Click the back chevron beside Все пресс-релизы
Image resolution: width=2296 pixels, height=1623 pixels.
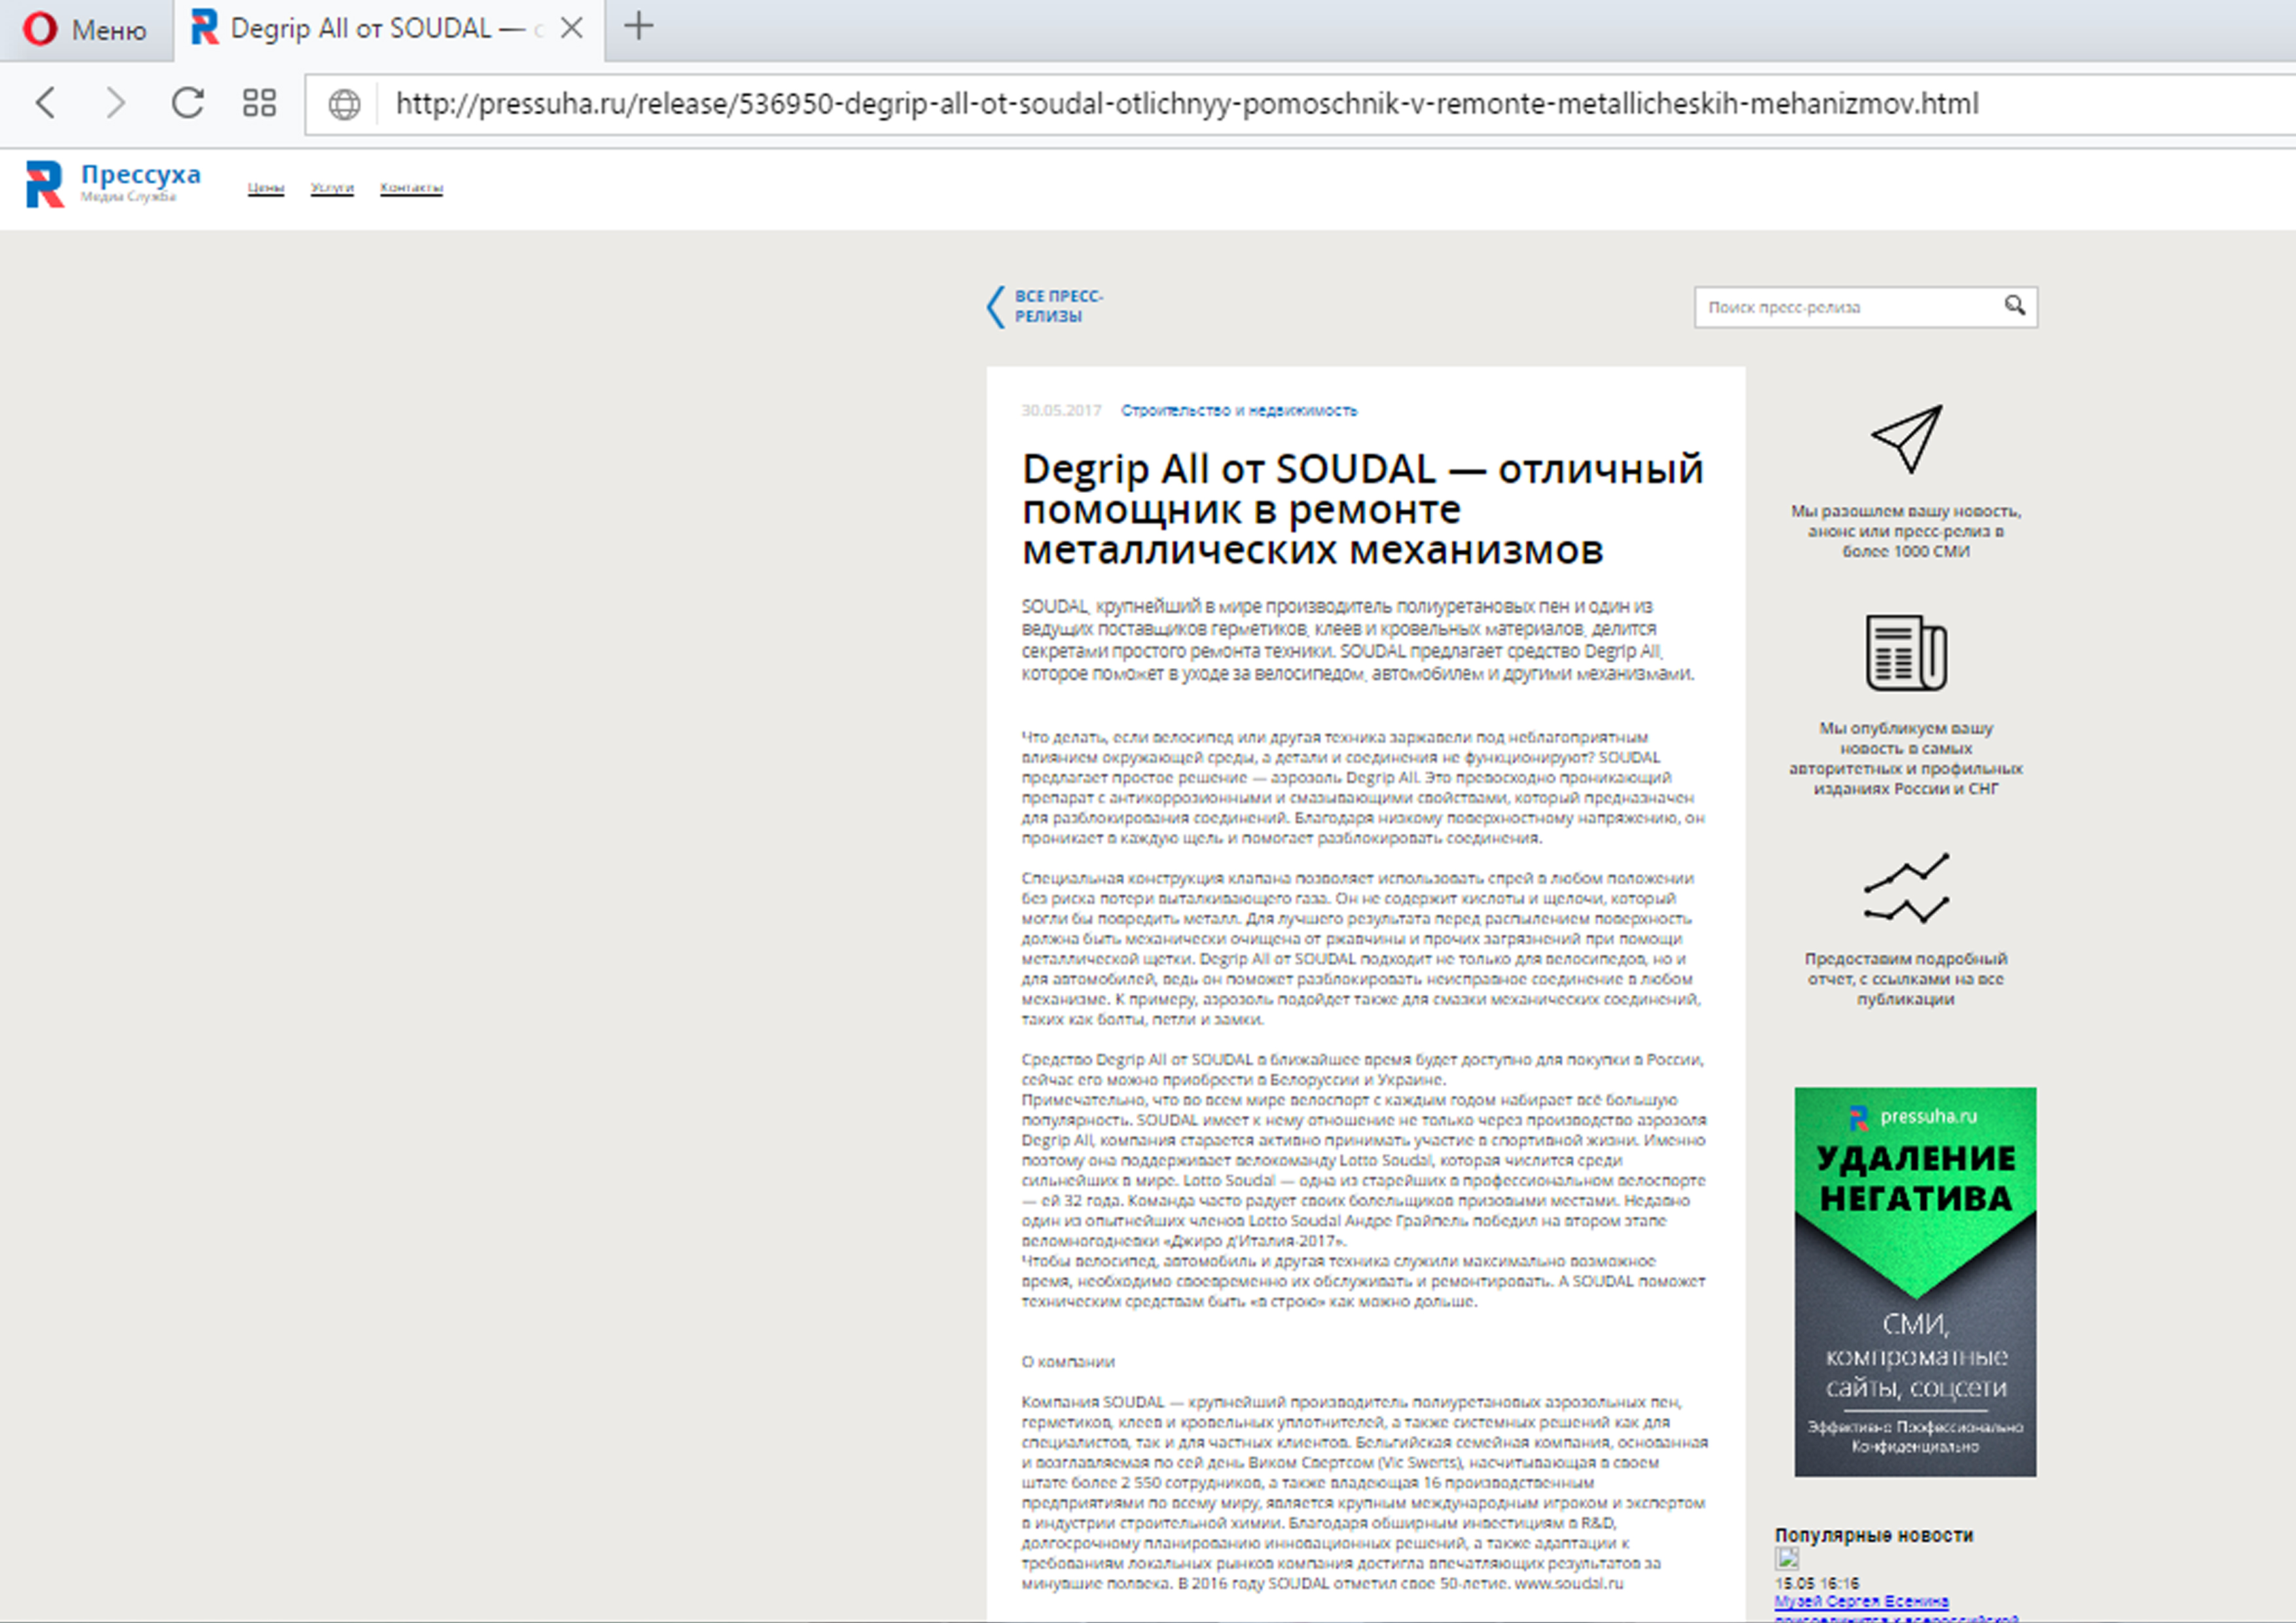tap(995, 306)
